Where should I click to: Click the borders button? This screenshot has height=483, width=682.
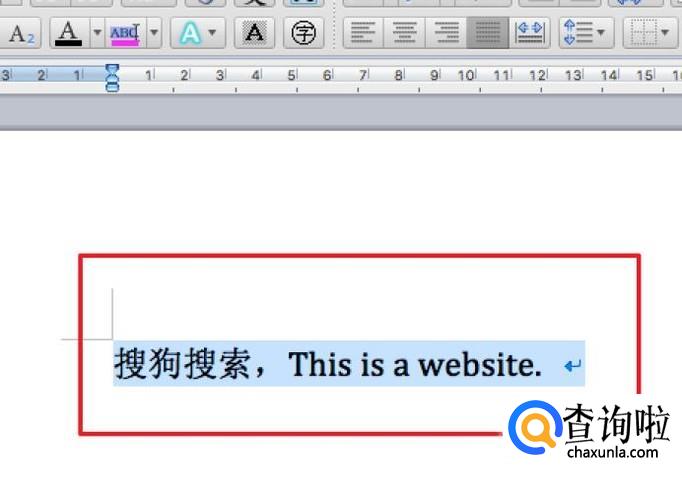(x=642, y=34)
